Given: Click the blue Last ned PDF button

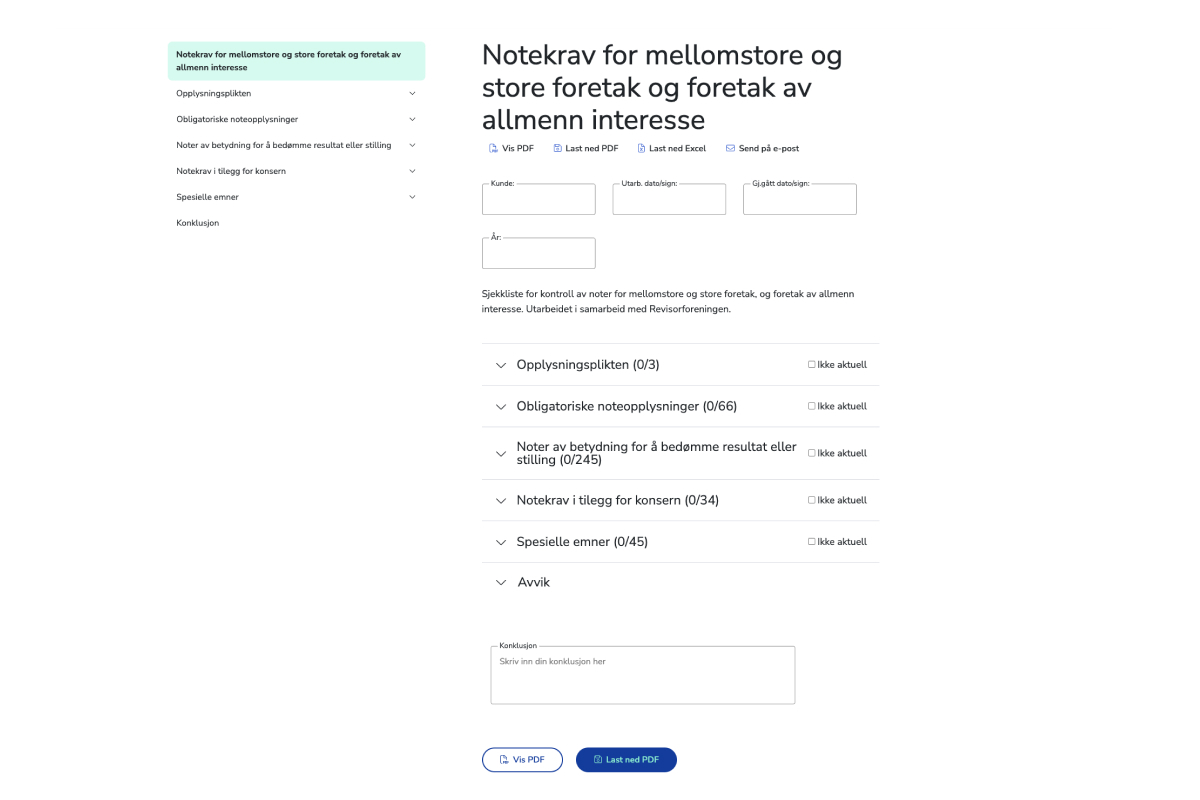Looking at the screenshot, I should pyautogui.click(x=626, y=759).
